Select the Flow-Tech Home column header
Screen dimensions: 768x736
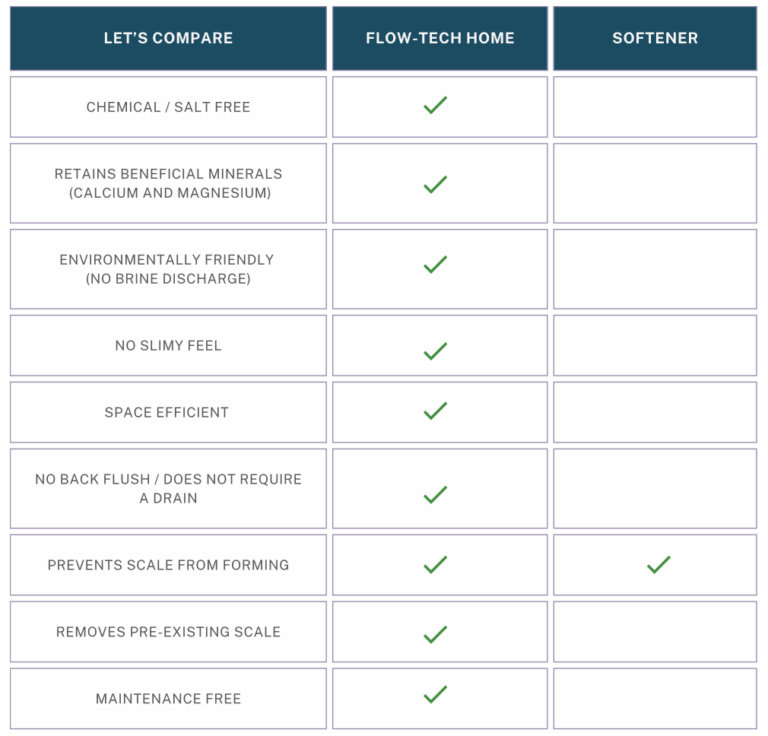coord(440,38)
